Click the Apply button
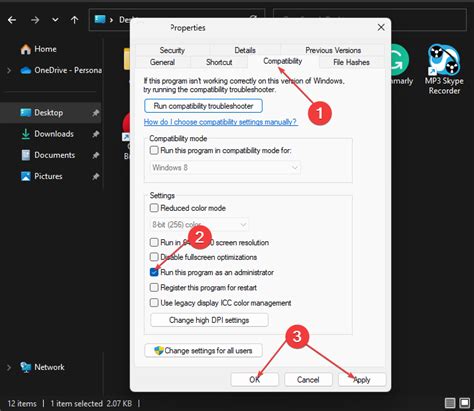The height and width of the screenshot is (411, 474). pyautogui.click(x=362, y=380)
